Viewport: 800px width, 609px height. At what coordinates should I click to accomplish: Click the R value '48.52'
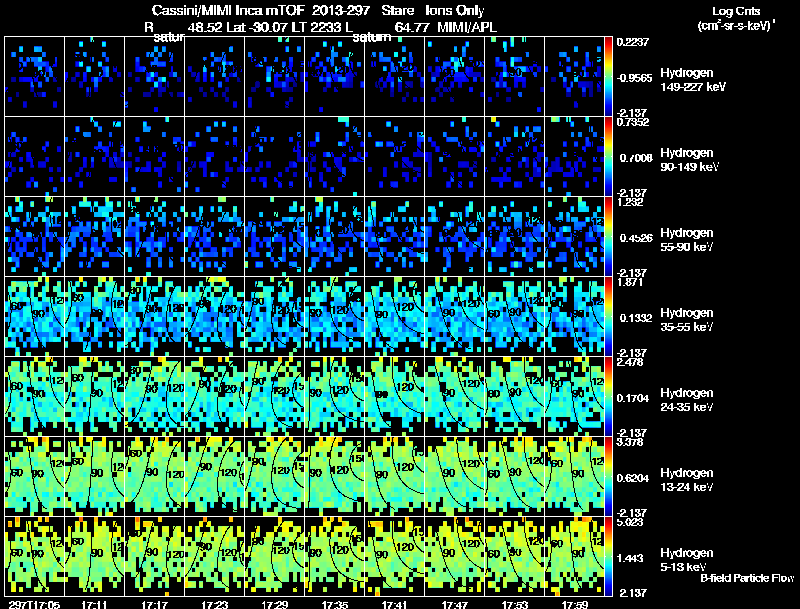click(205, 27)
